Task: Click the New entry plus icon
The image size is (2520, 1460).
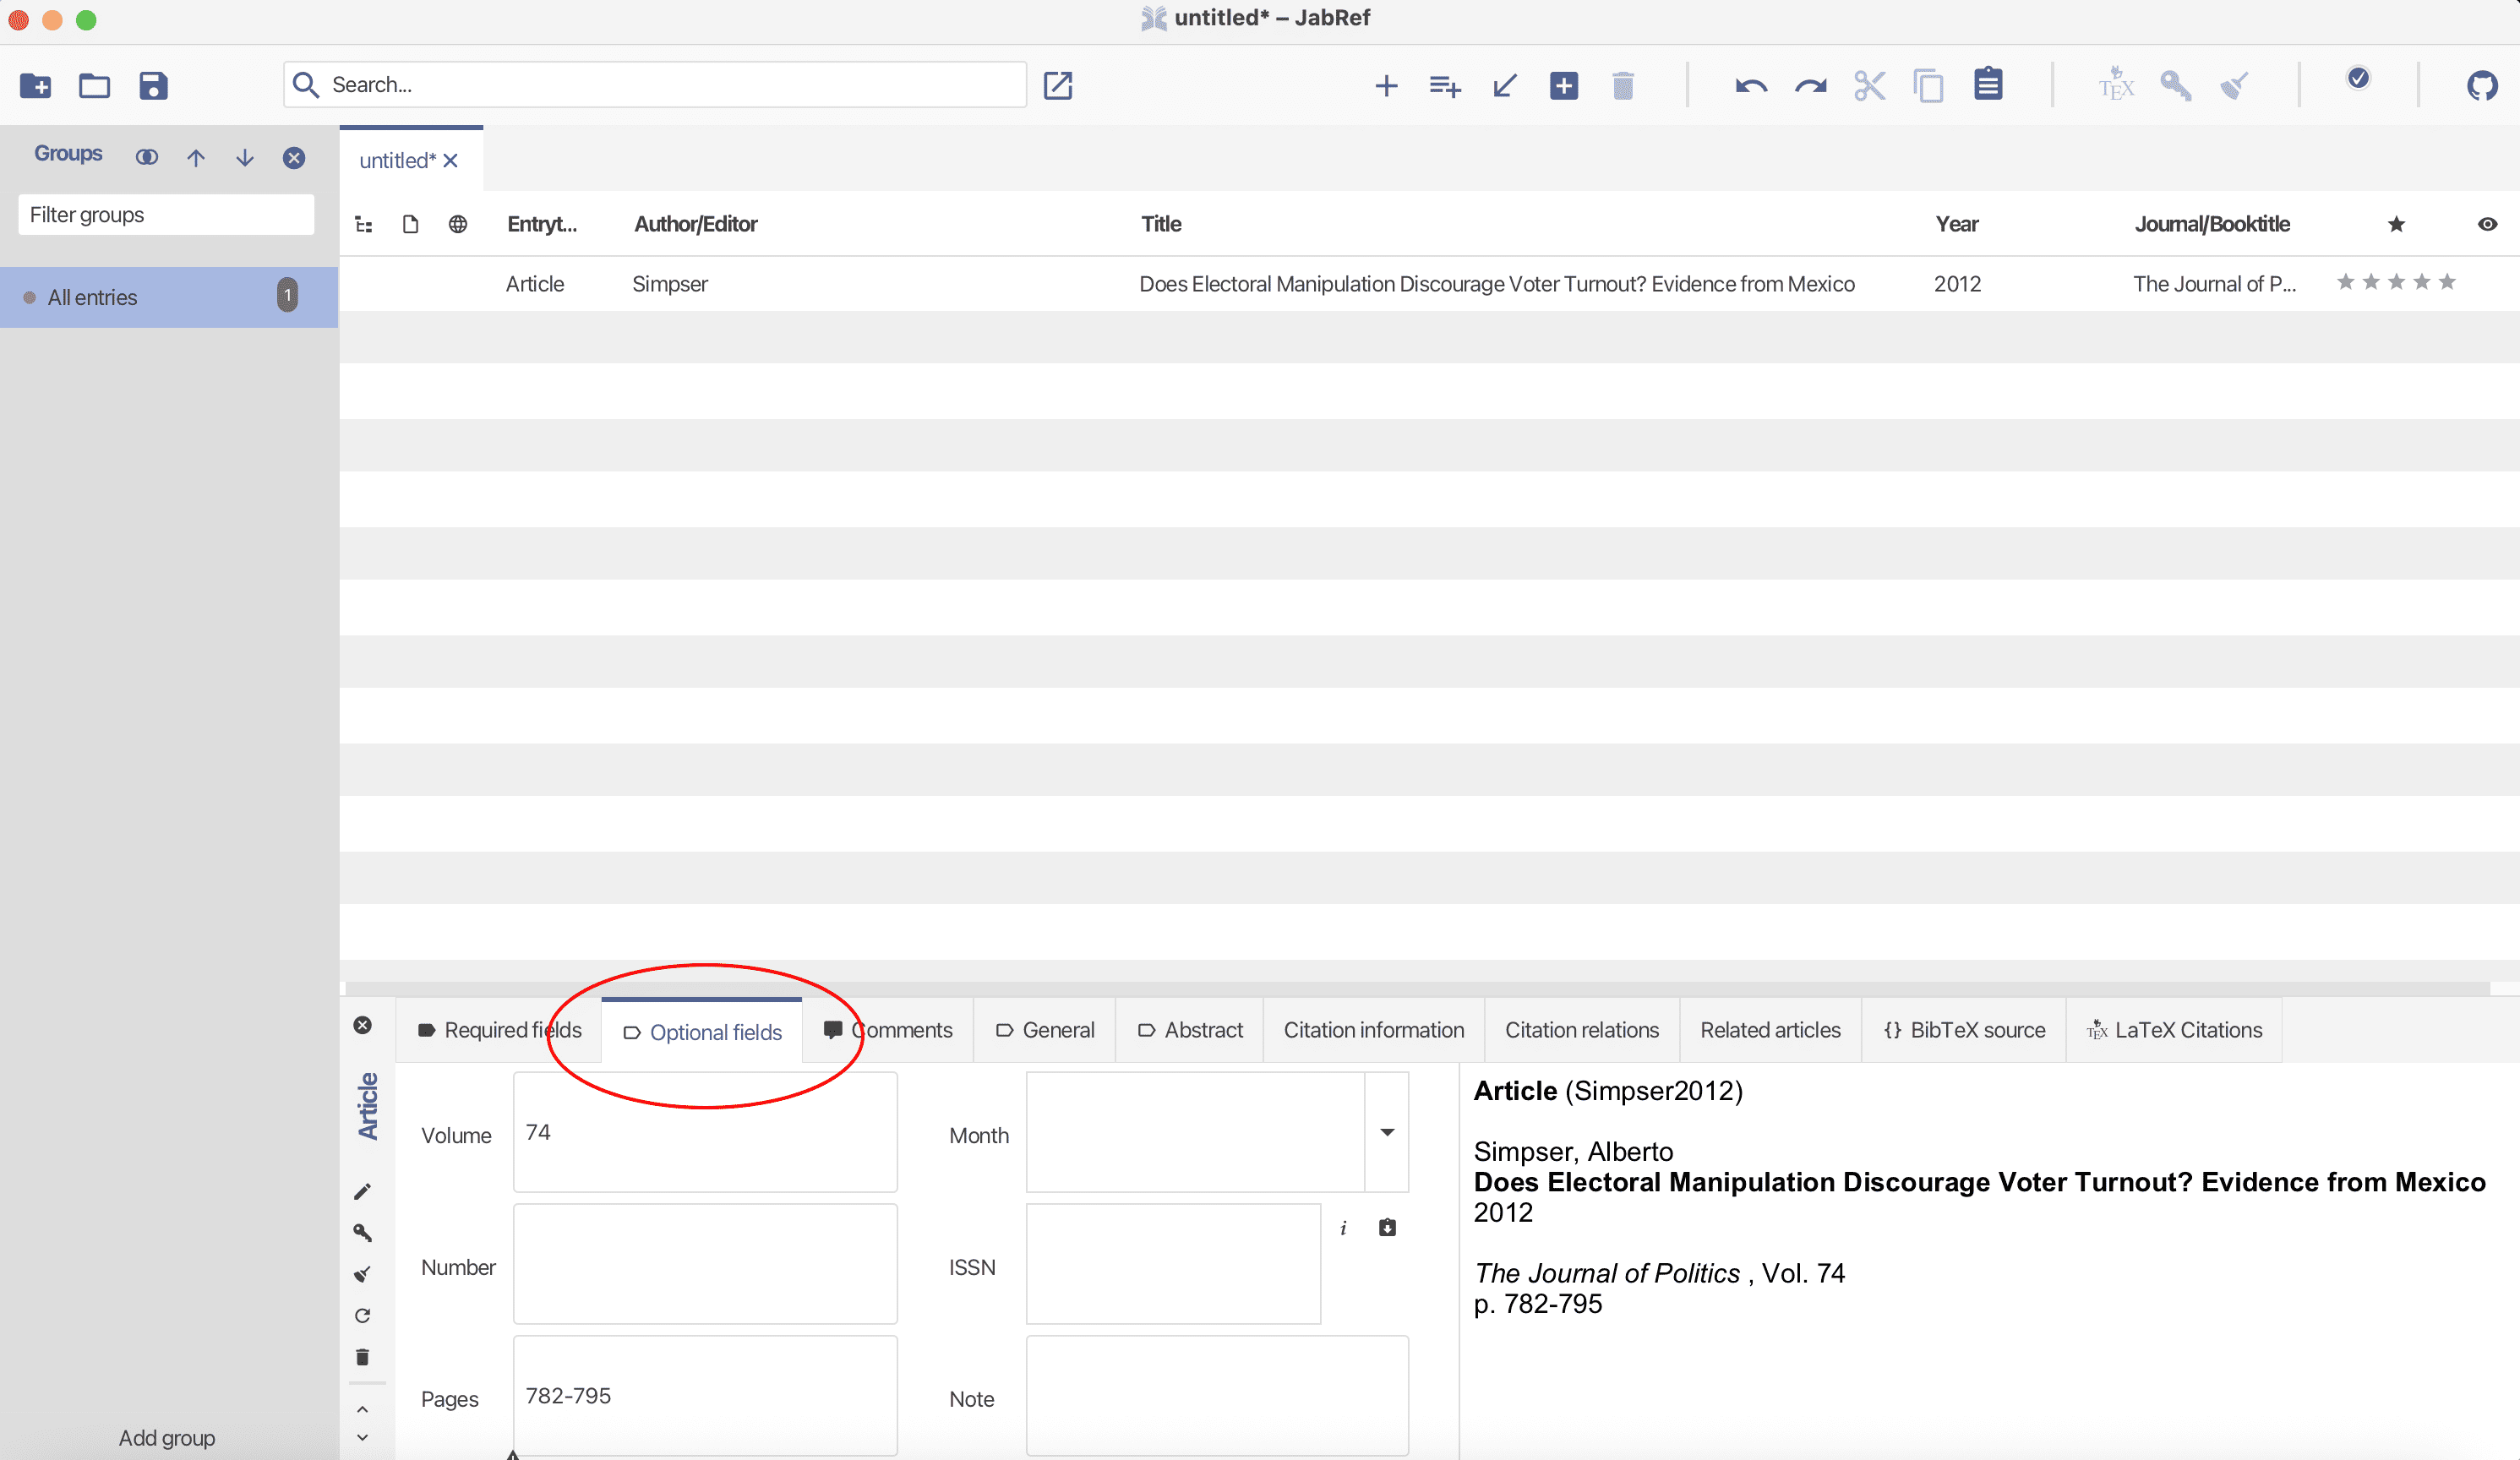Action: coord(1386,86)
